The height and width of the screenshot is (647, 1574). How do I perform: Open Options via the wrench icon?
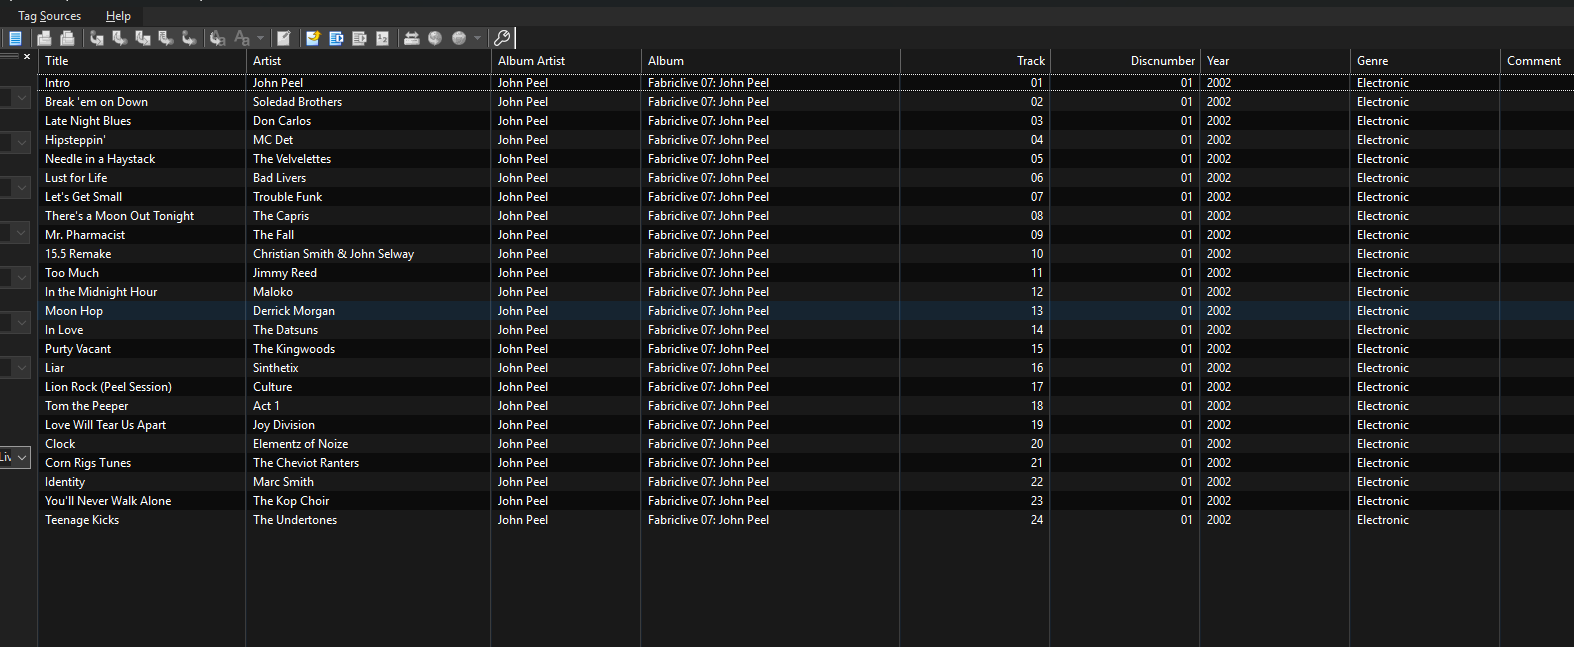click(x=502, y=38)
